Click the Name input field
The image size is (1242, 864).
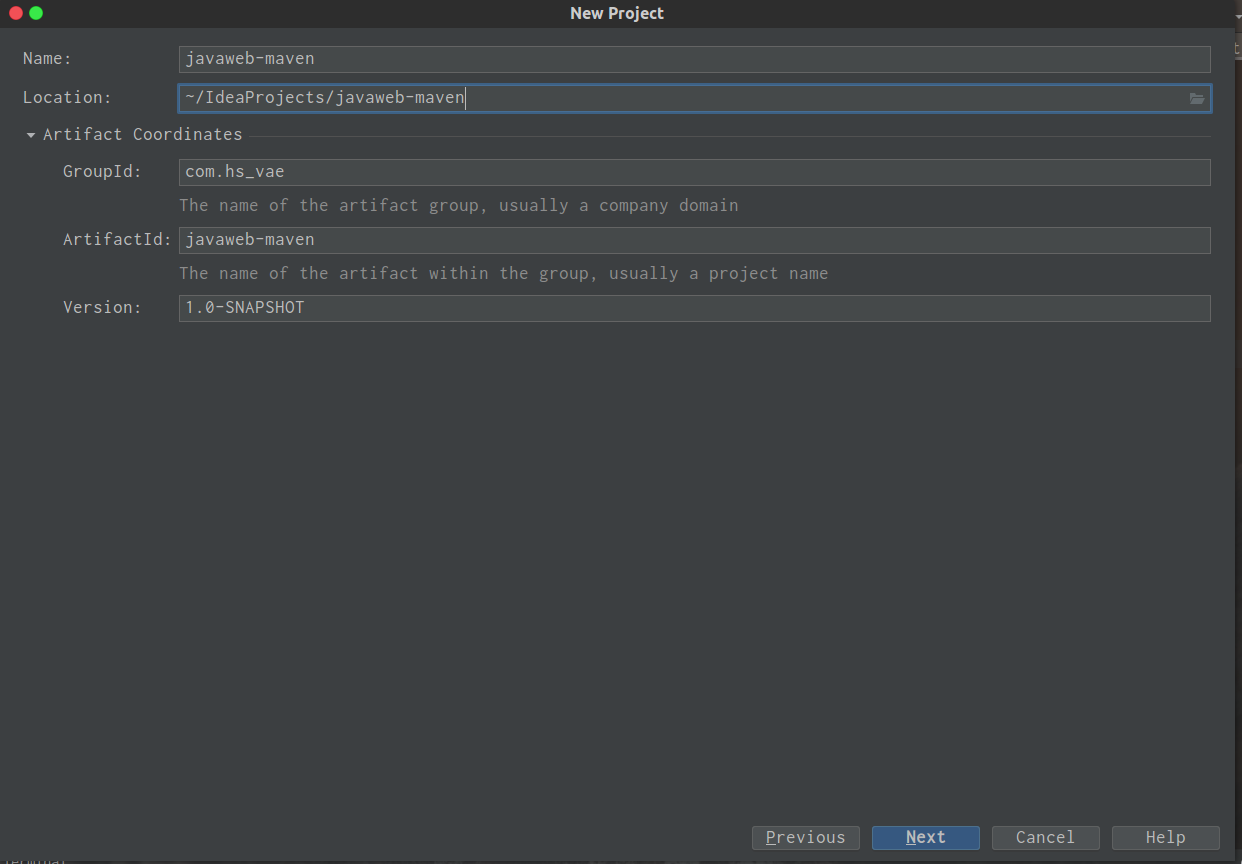point(695,59)
